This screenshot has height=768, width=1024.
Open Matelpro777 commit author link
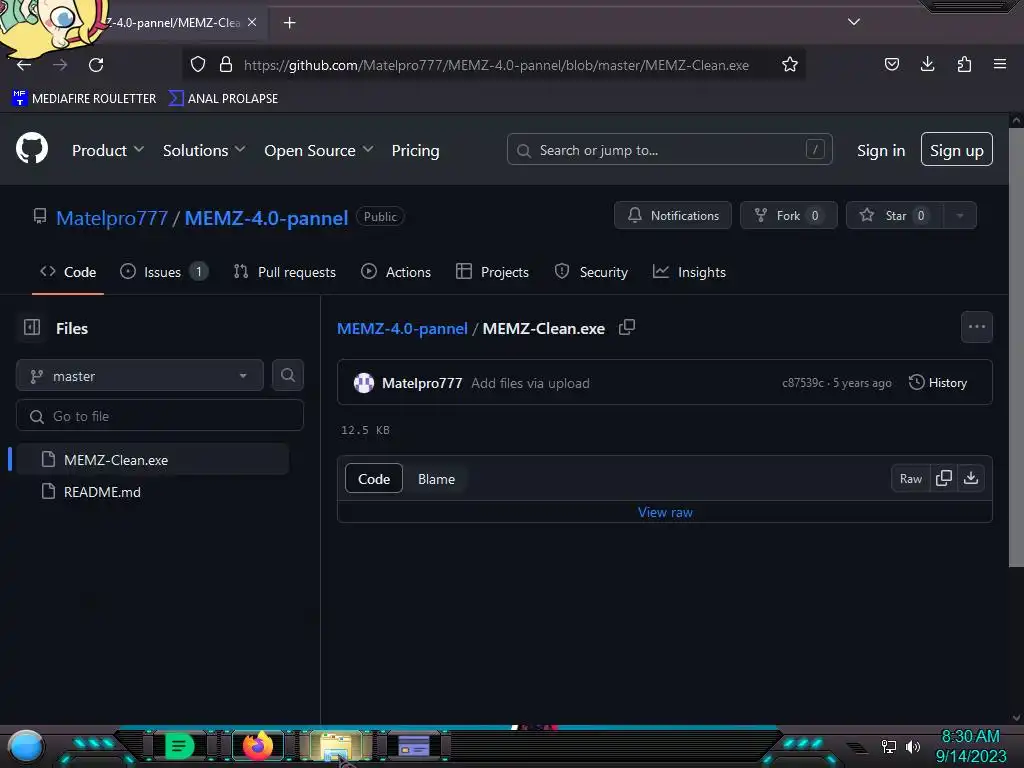pyautogui.click(x=422, y=383)
